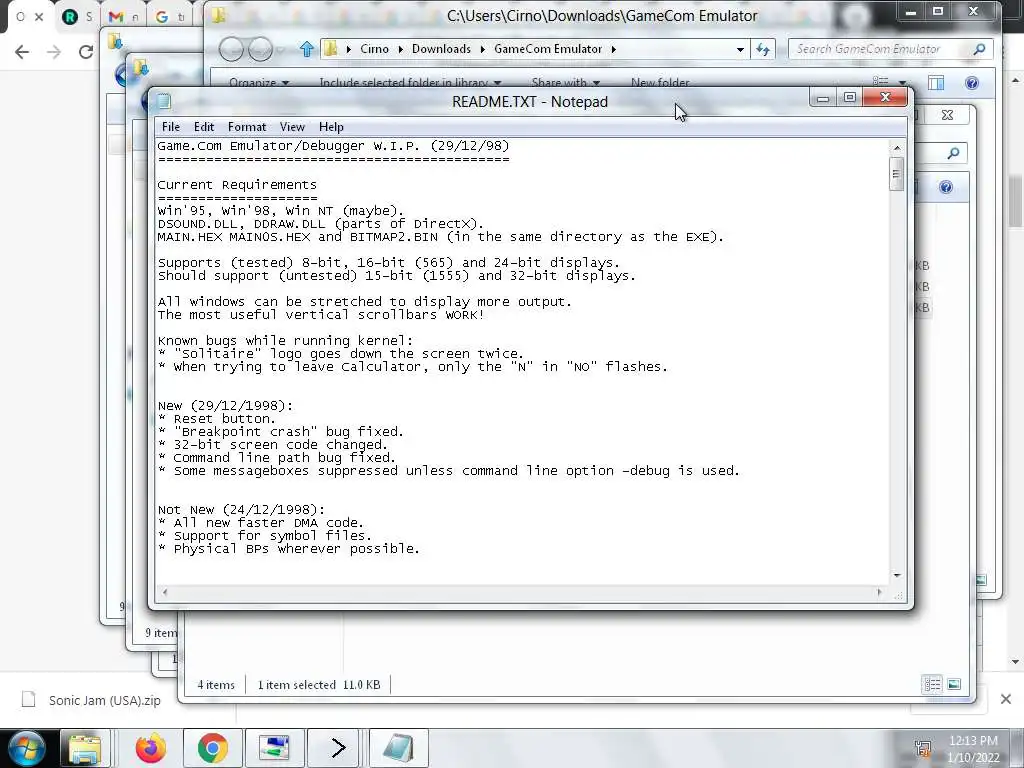This screenshot has width=1024, height=768.
Task: Toggle the preview pane icon in Explorer
Action: [936, 82]
